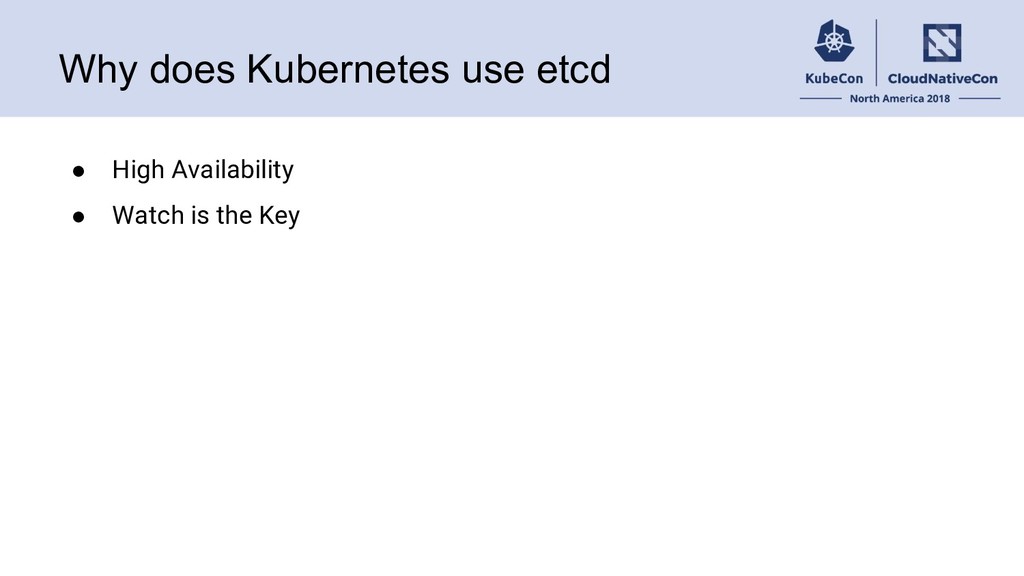
Task: Click the line right of North America 2018
Action: 979,99
